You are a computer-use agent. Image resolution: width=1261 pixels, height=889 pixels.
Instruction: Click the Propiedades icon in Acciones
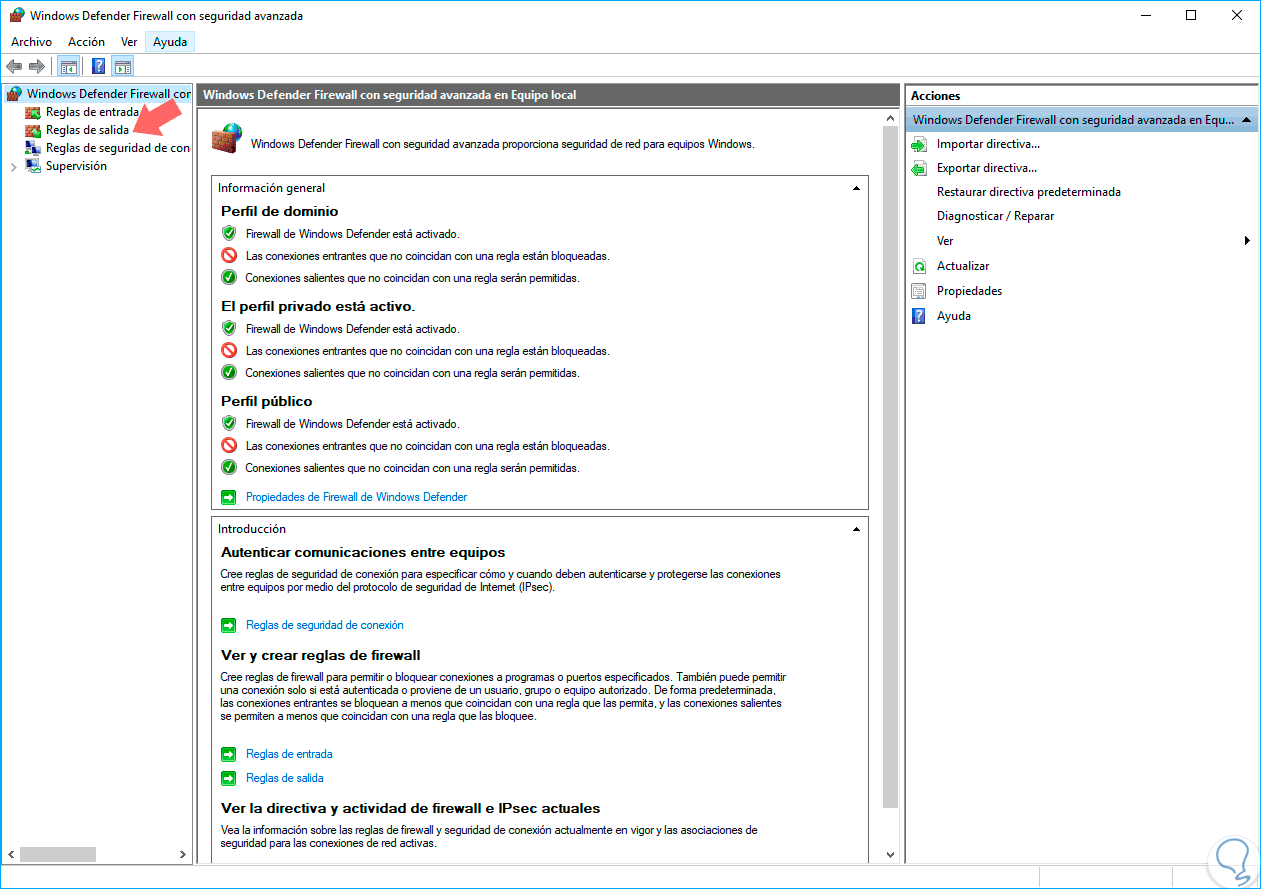(x=919, y=292)
